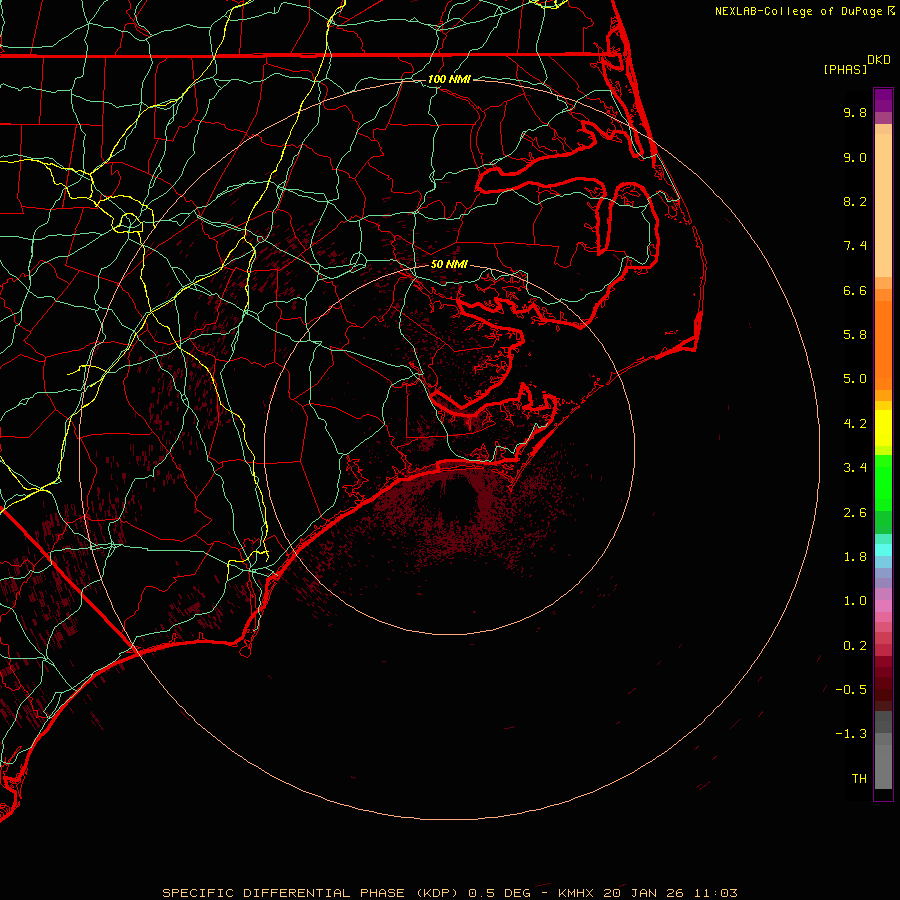Image resolution: width=900 pixels, height=900 pixels.
Task: Click the bright green color bar segment
Action: point(883,483)
